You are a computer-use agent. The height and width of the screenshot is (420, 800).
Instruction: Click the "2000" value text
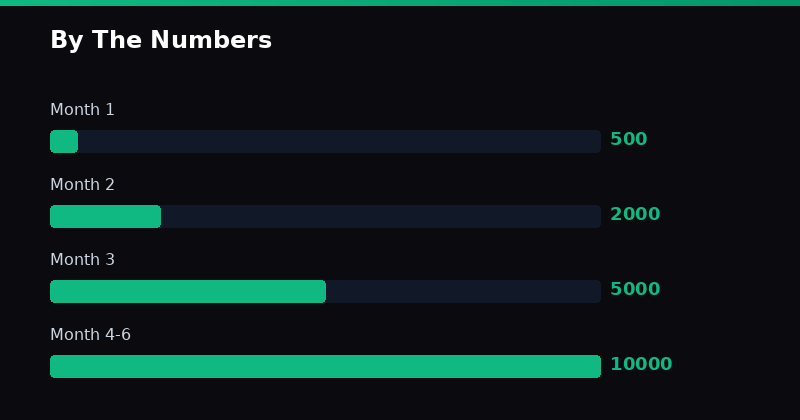coord(635,215)
